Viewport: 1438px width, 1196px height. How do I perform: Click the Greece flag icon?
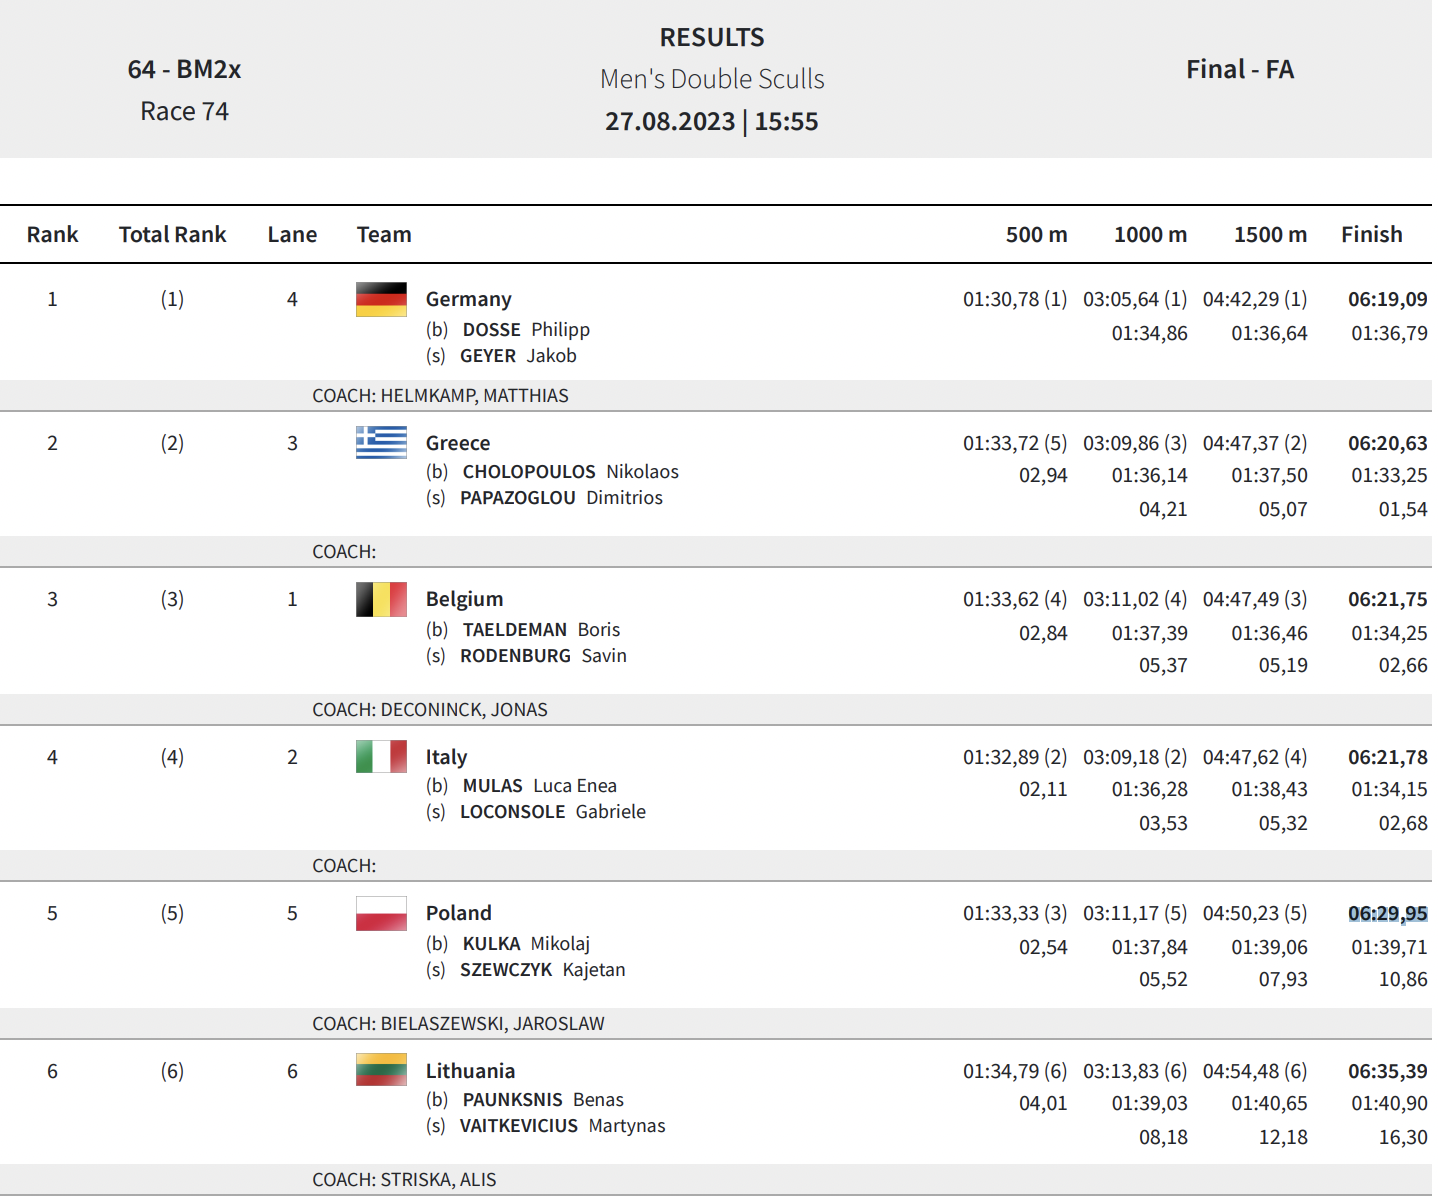point(381,442)
